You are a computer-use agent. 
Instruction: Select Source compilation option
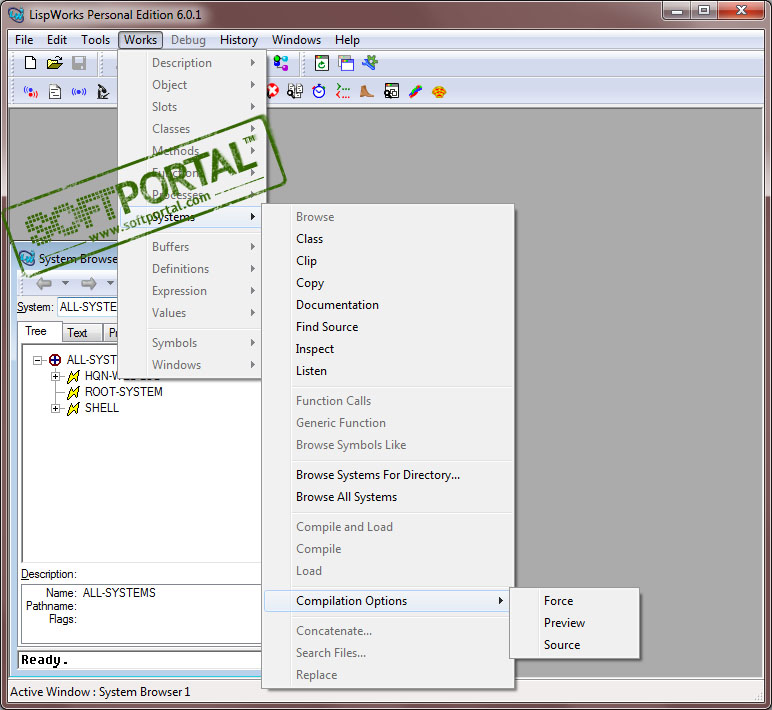pyautogui.click(x=575, y=645)
